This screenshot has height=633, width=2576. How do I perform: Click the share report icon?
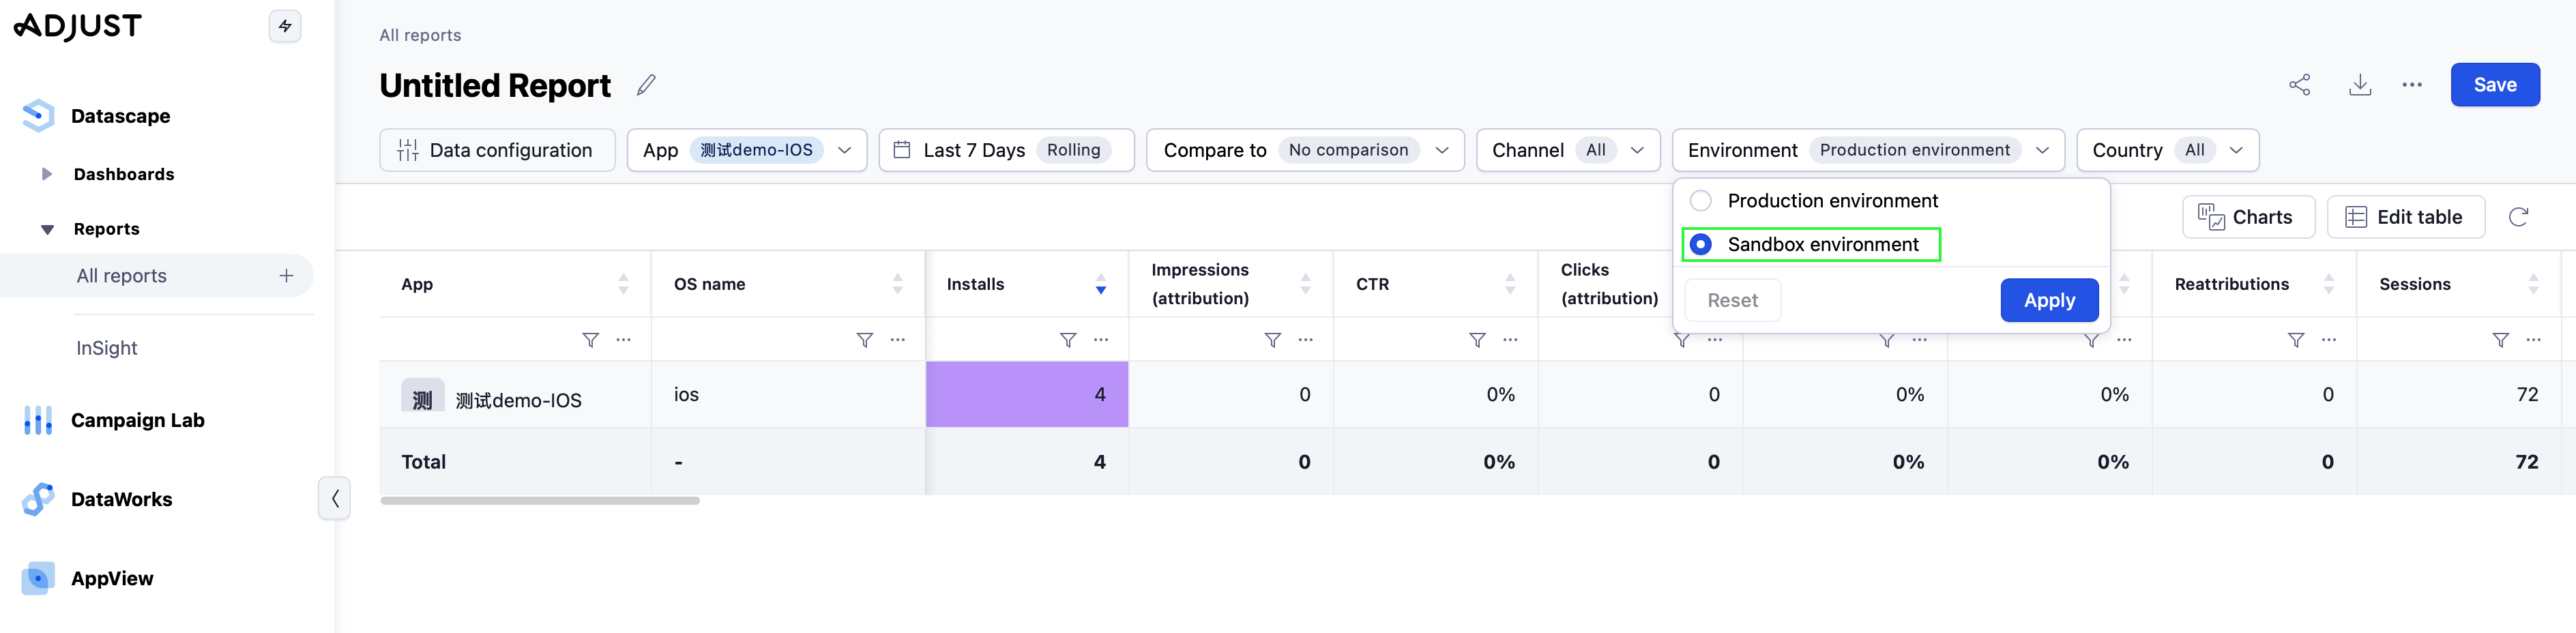click(x=2299, y=85)
